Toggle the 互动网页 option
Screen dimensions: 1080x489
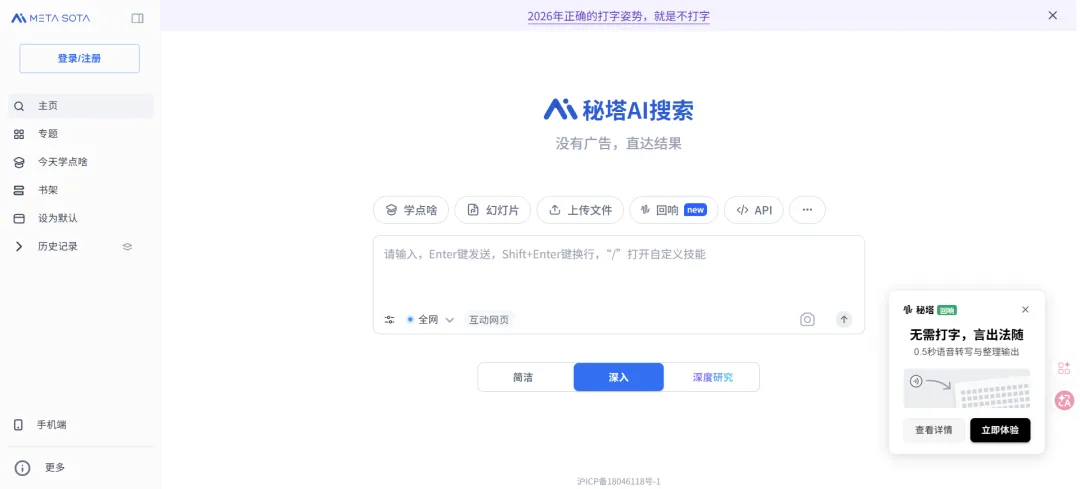coord(489,320)
